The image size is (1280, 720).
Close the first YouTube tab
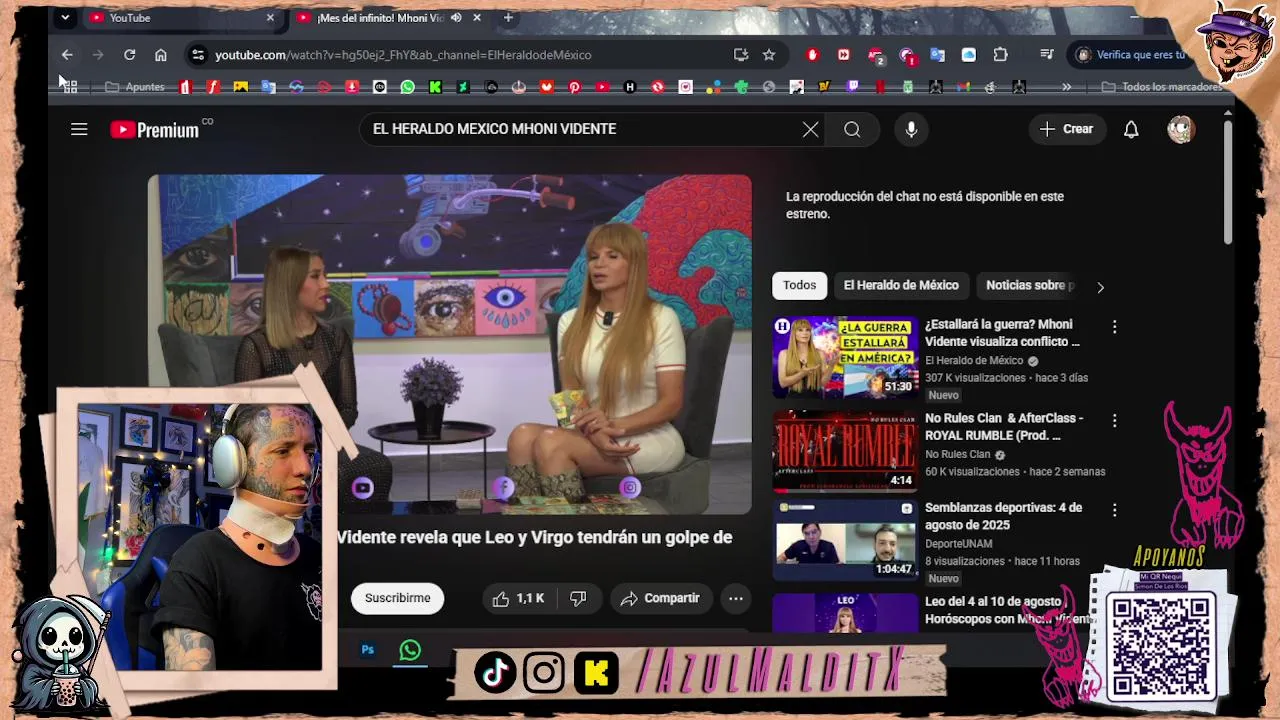(270, 18)
